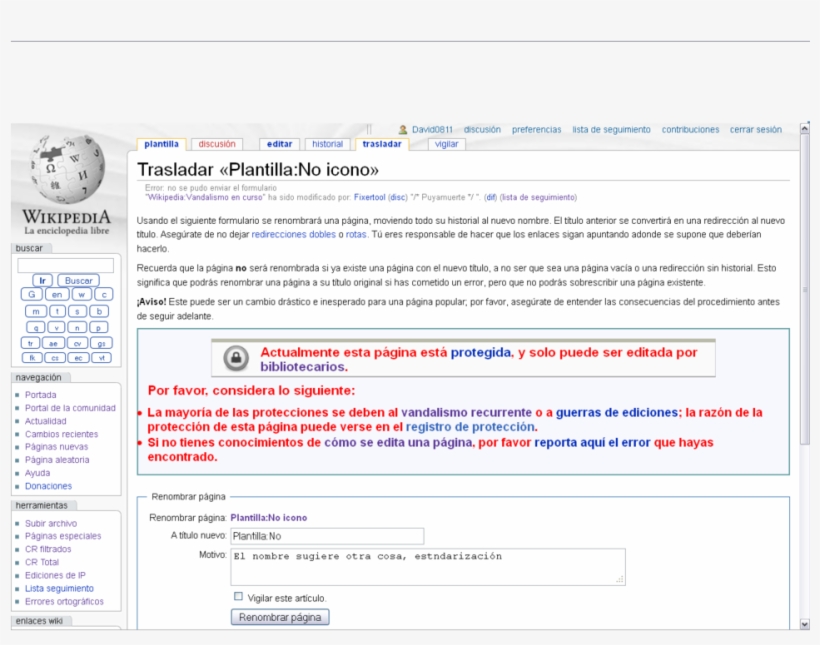Click the 'Renombrar página' submit button

click(x=280, y=617)
